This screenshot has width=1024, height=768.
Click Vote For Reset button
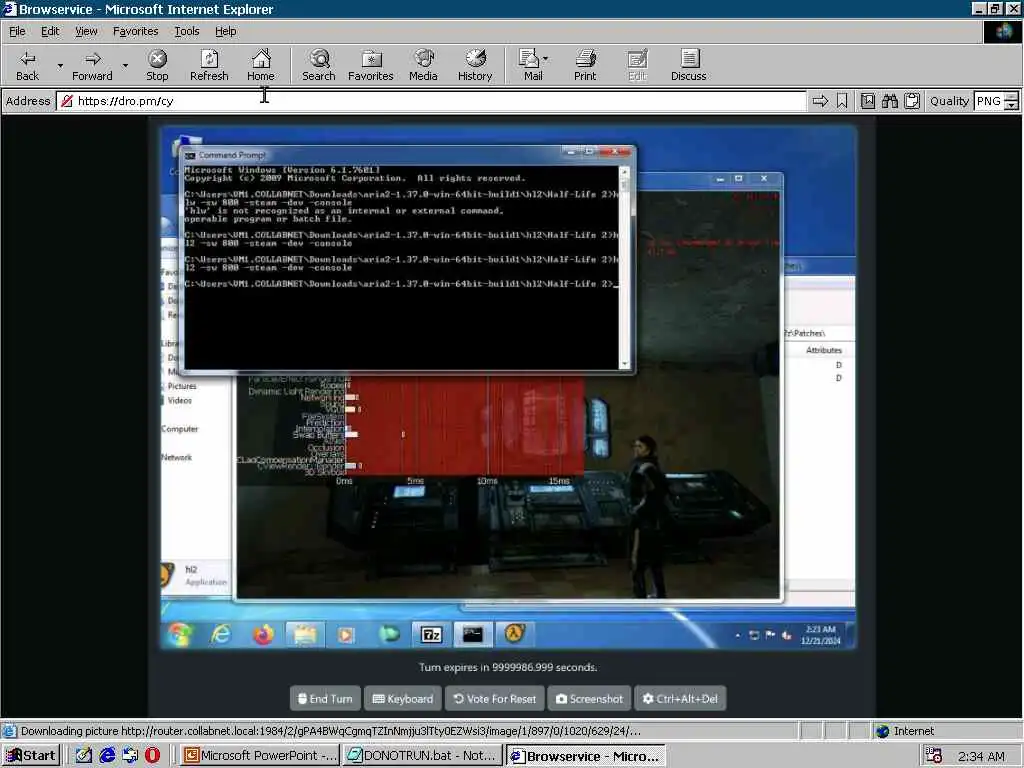(x=494, y=698)
